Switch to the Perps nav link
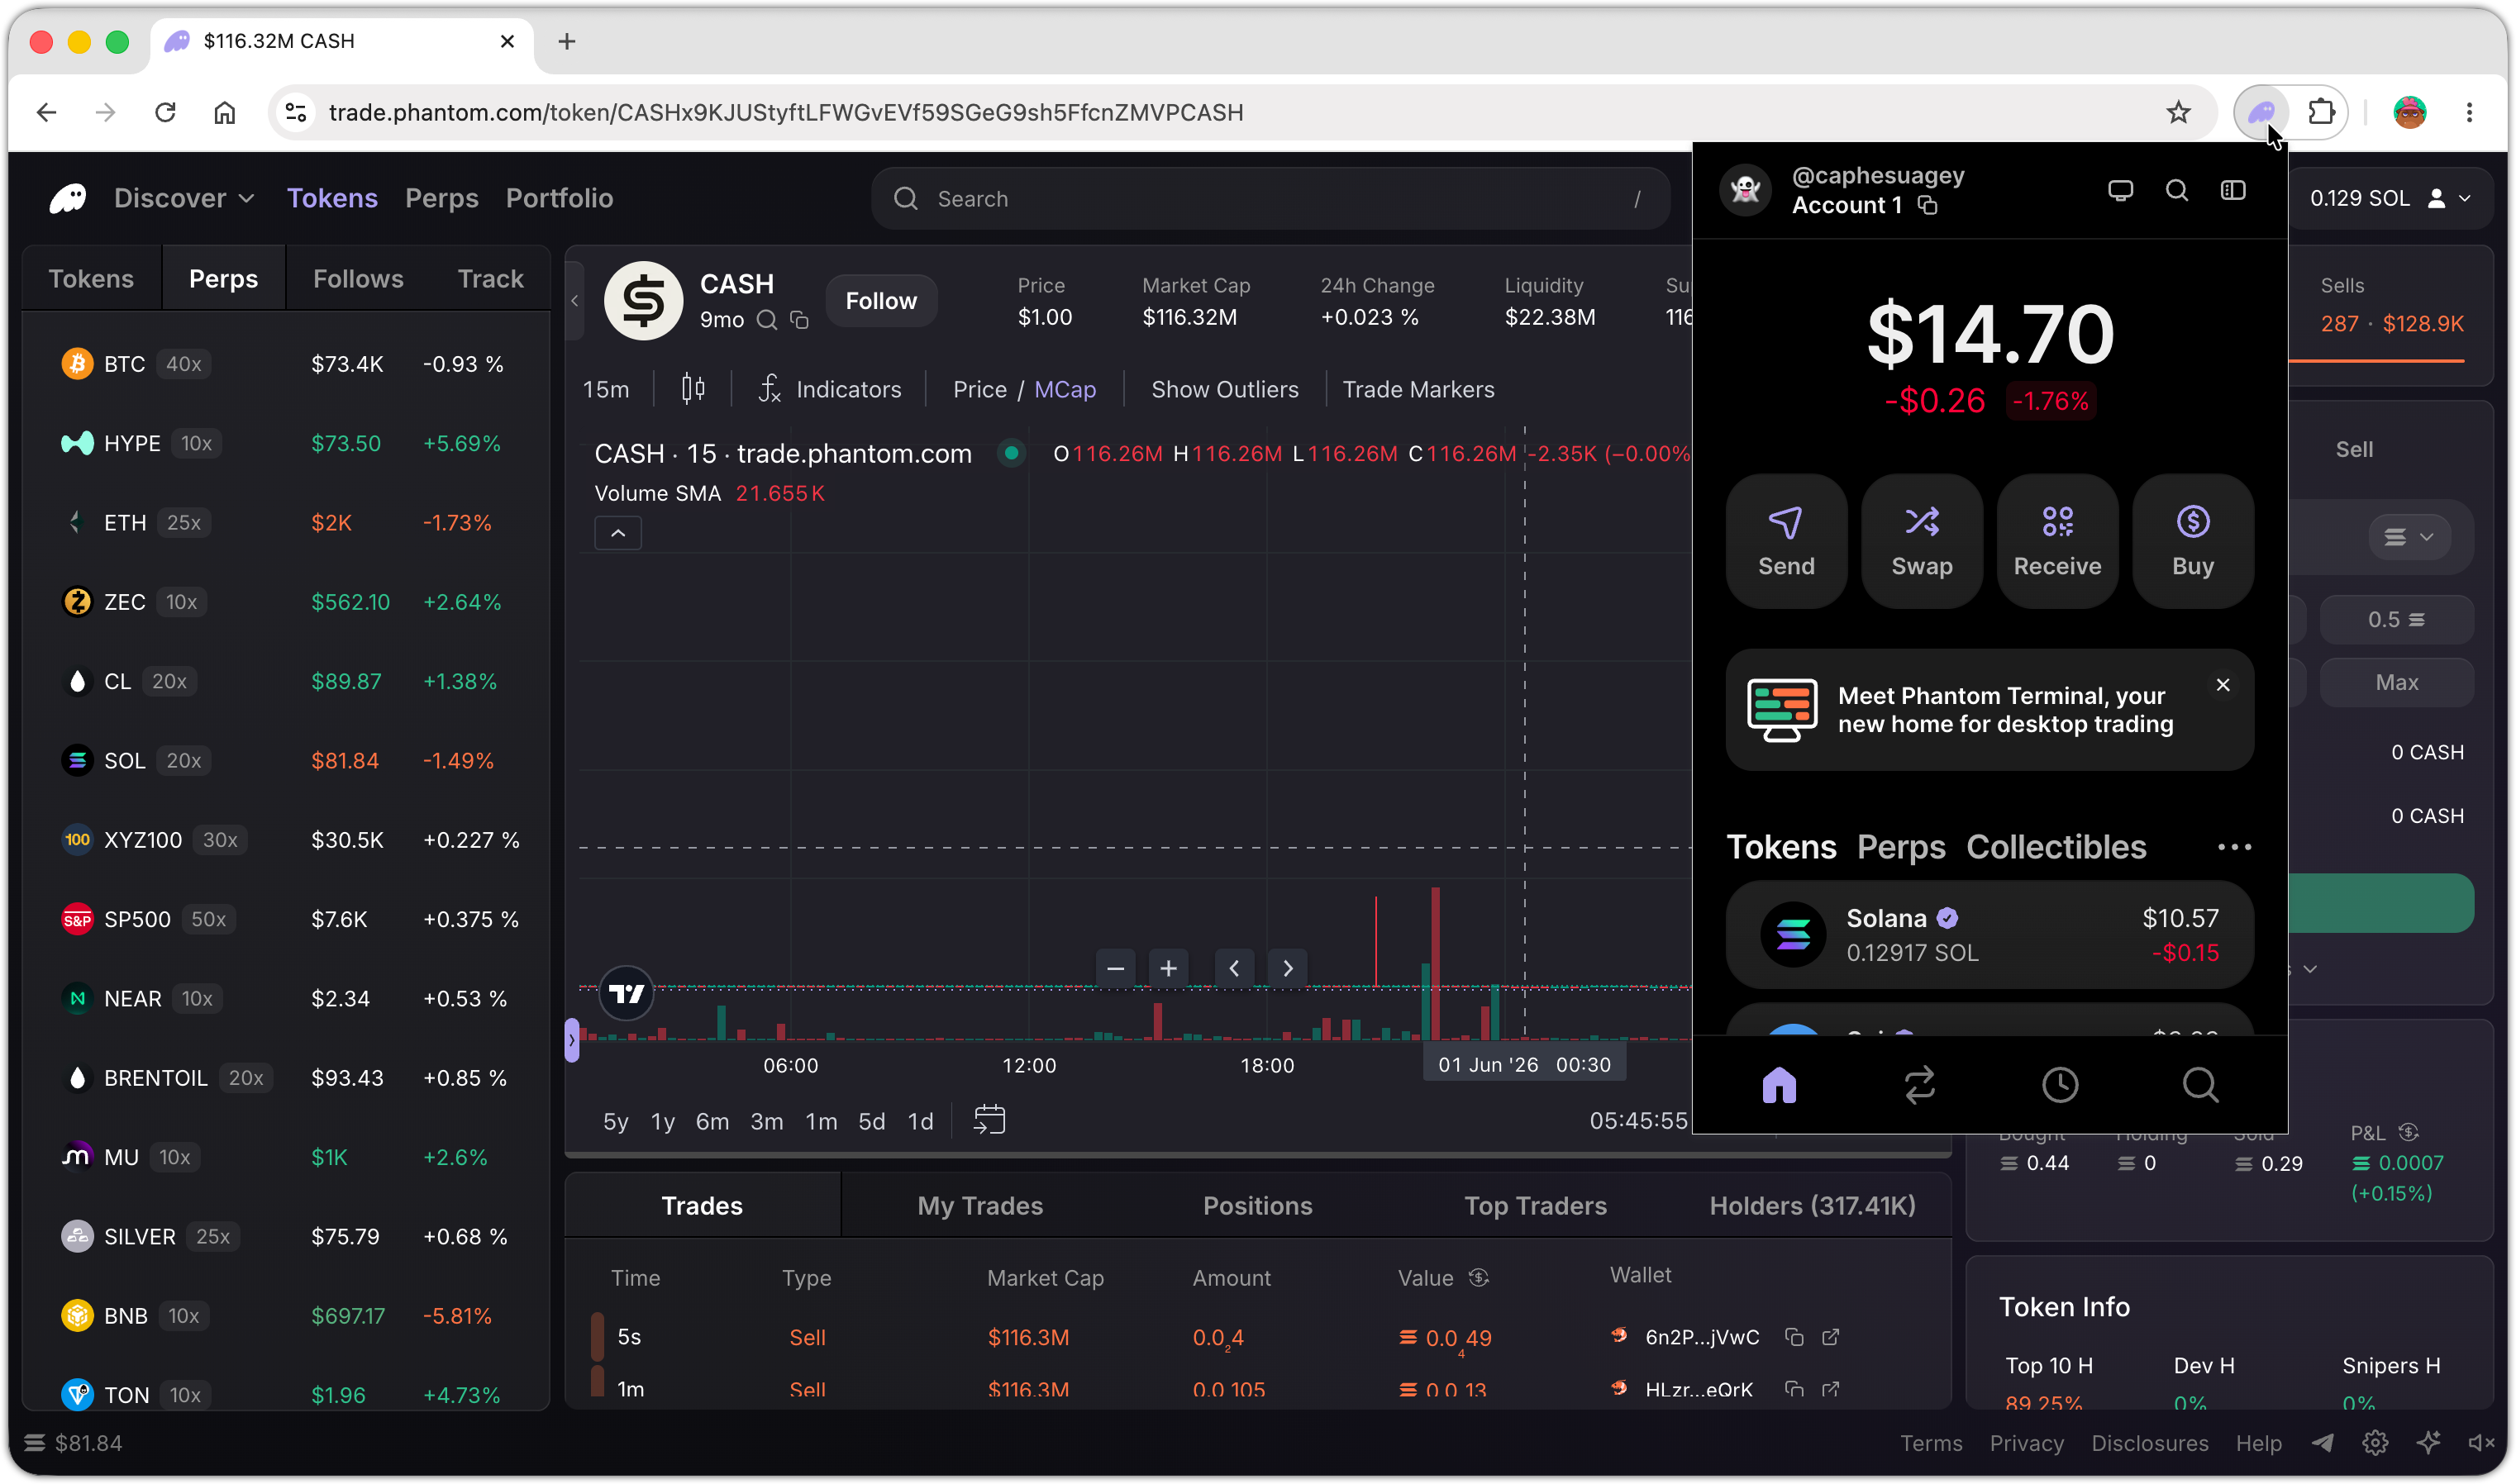 (441, 198)
